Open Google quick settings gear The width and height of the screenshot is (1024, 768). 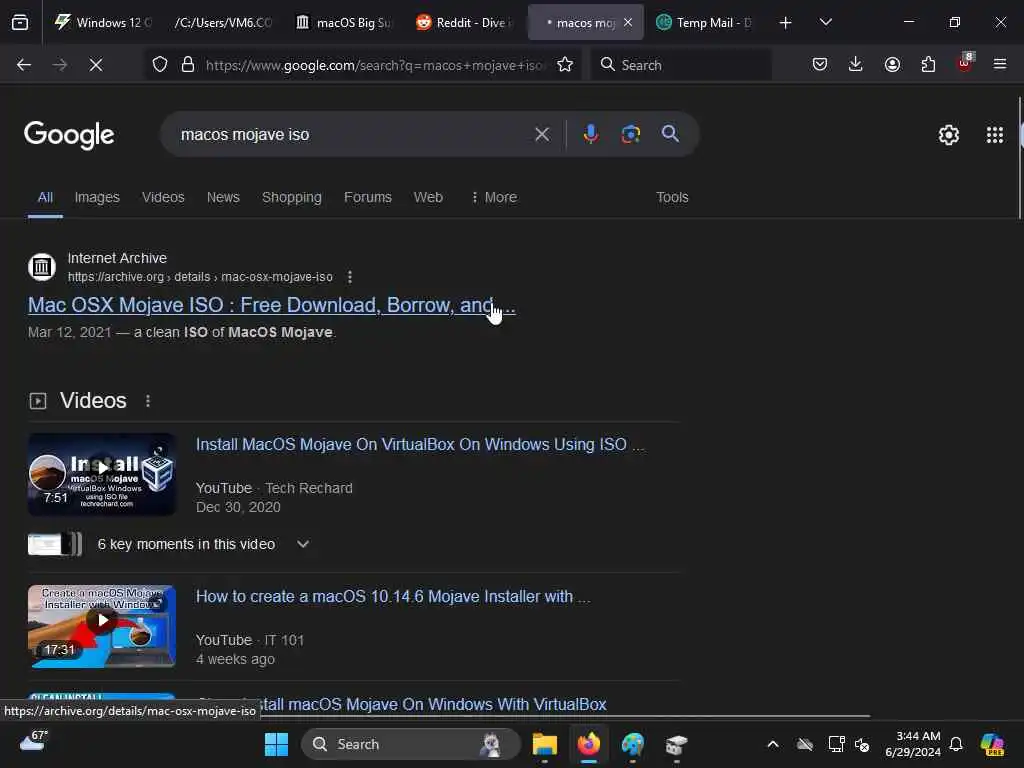tap(949, 135)
